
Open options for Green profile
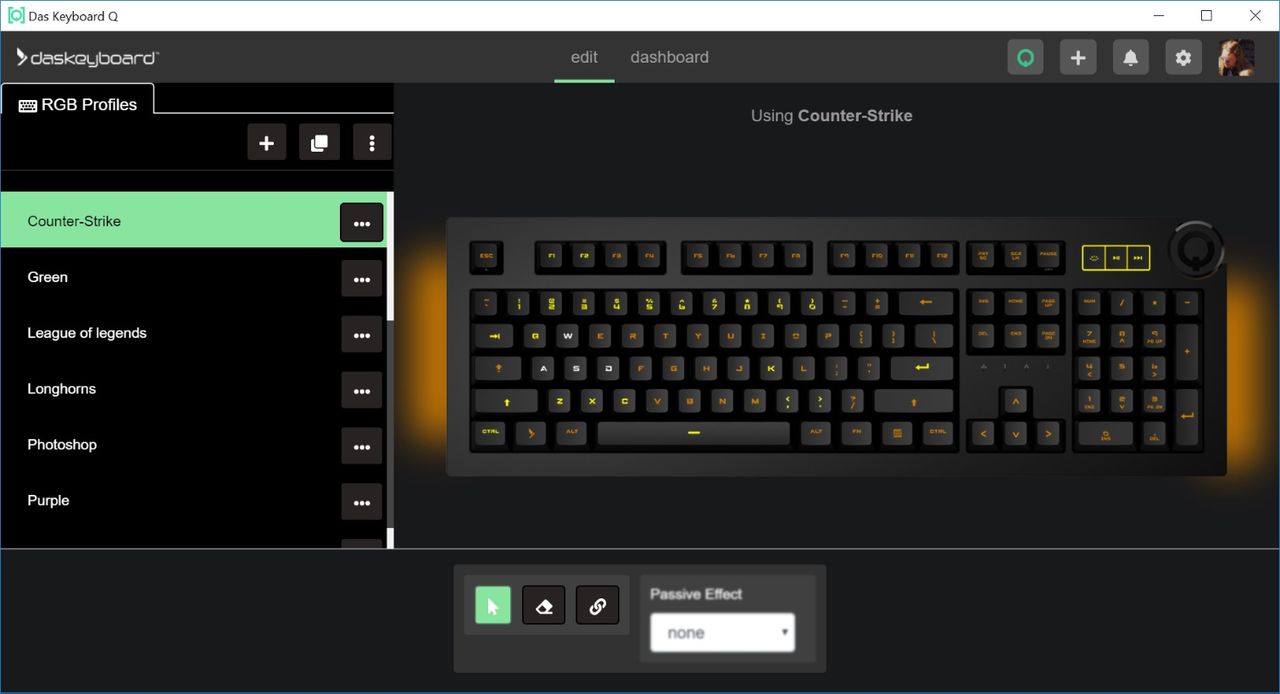point(362,279)
